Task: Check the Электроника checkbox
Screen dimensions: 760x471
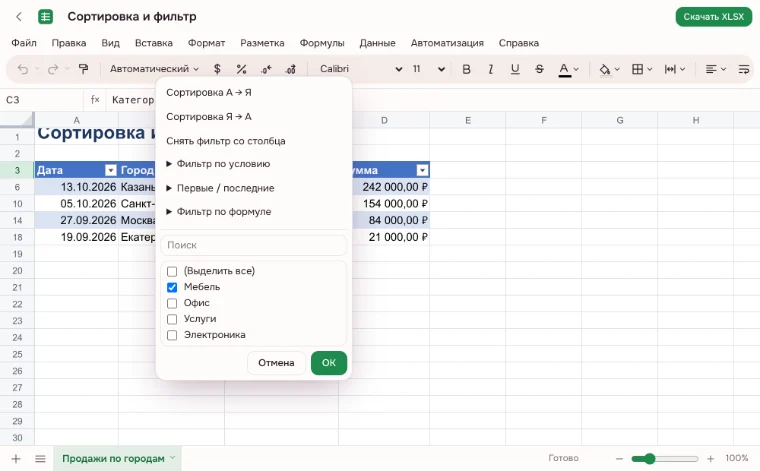Action: (172, 335)
